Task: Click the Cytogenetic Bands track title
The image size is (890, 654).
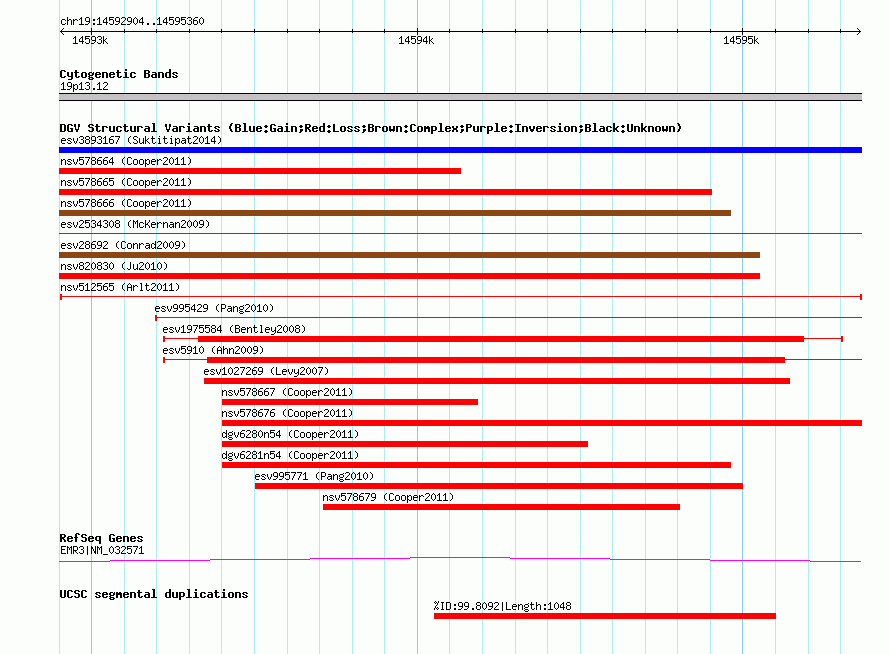Action: [119, 74]
